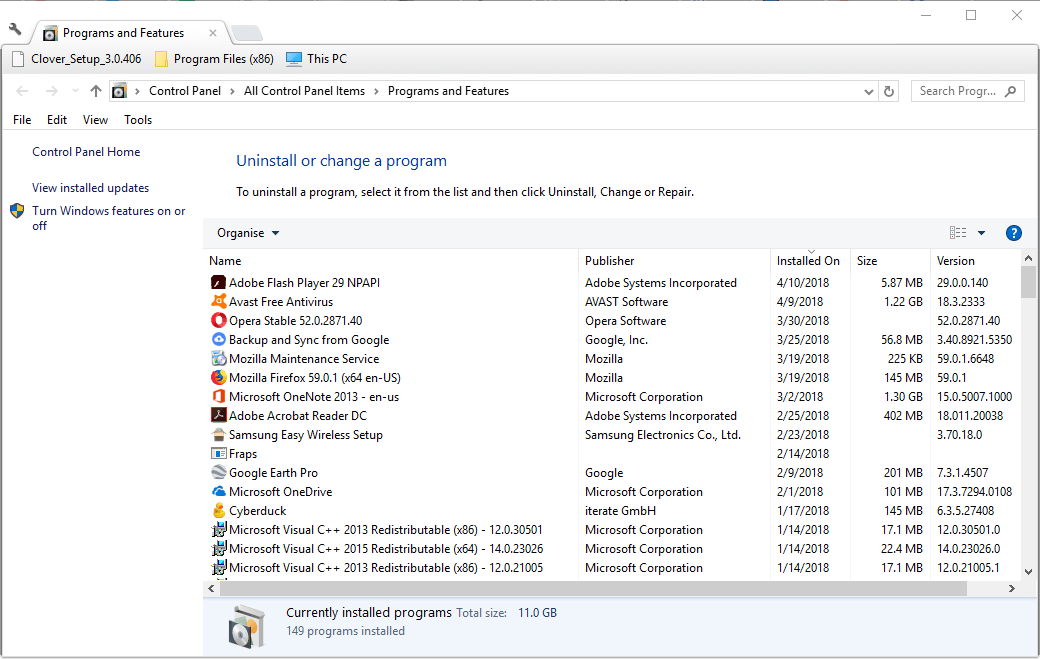Open the recent locations dropdown arrow
Viewport: 1040px width, 659px height.
[x=75, y=91]
